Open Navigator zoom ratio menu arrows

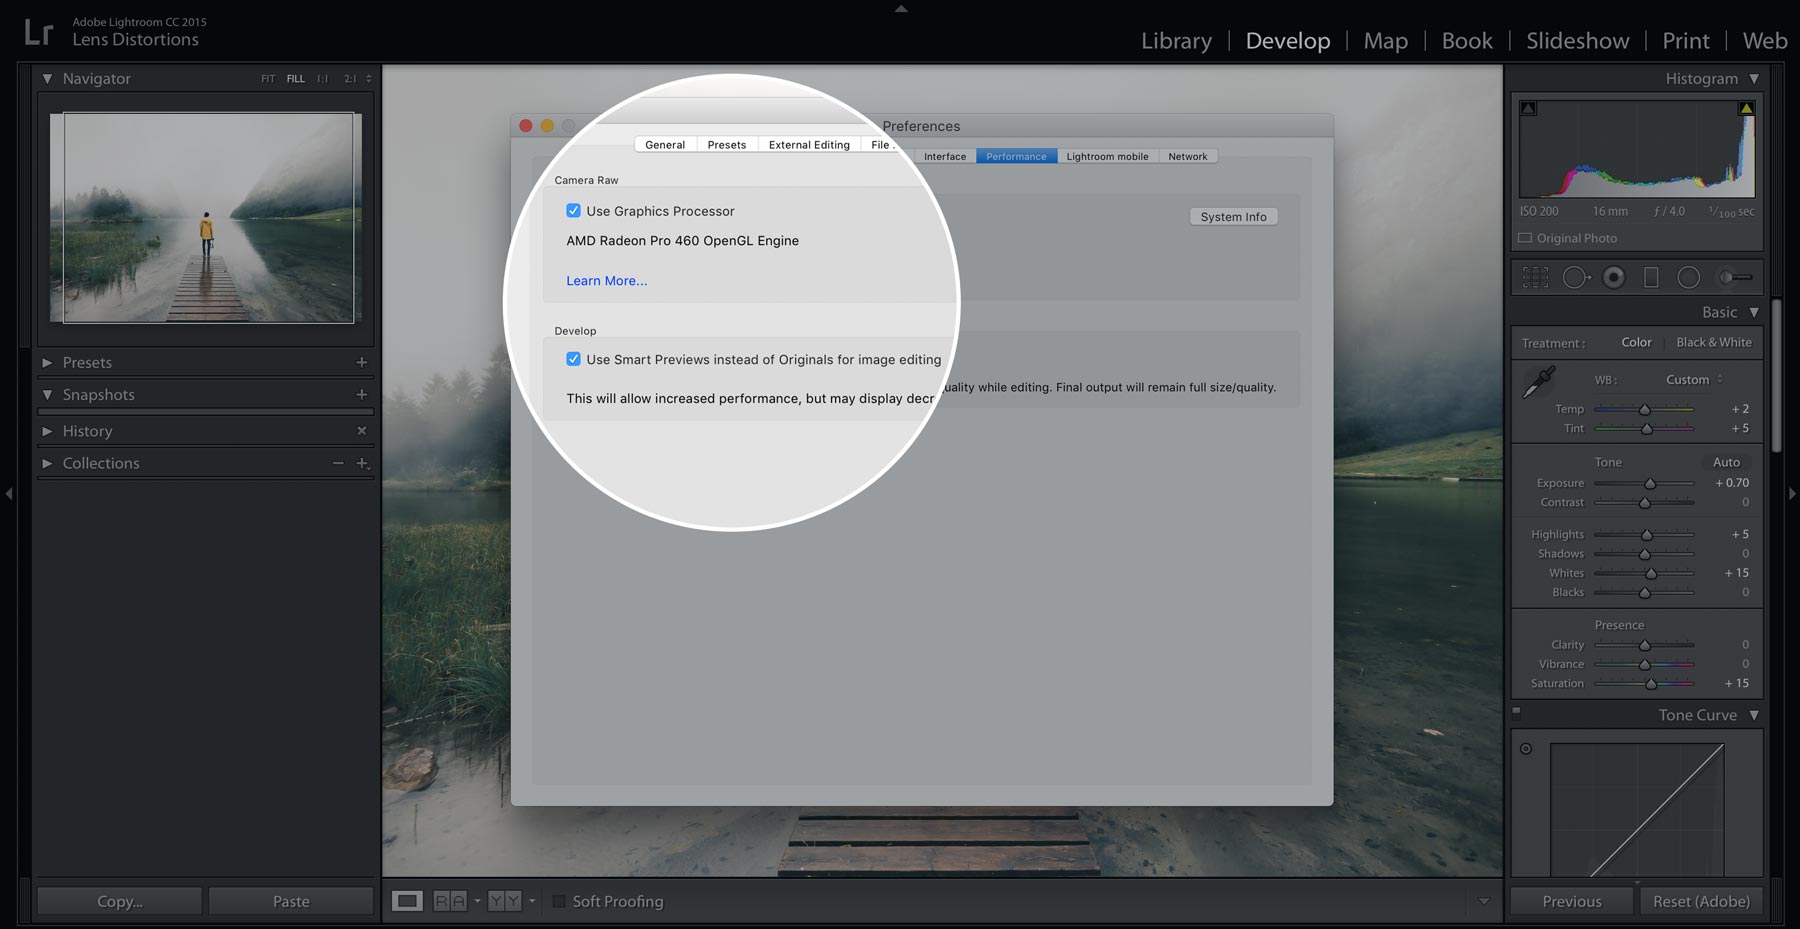(x=369, y=79)
